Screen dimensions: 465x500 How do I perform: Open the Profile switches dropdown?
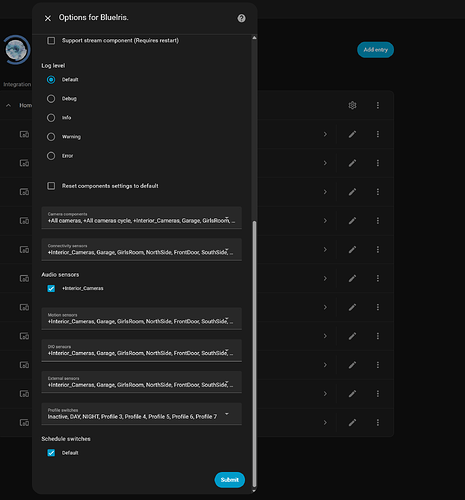pos(141,414)
